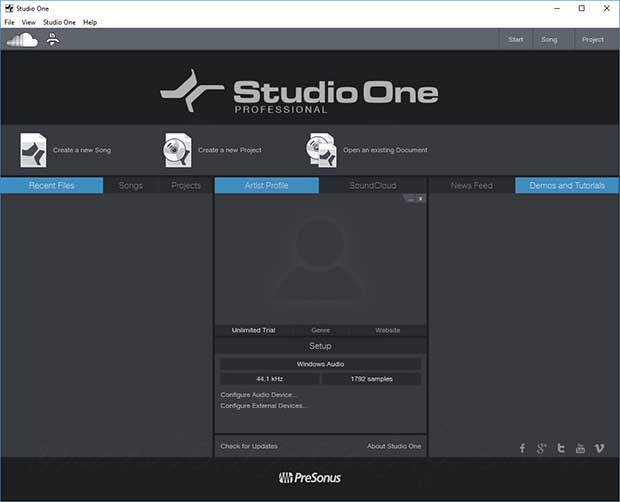Click the PreSonus logo in footer

[310, 478]
